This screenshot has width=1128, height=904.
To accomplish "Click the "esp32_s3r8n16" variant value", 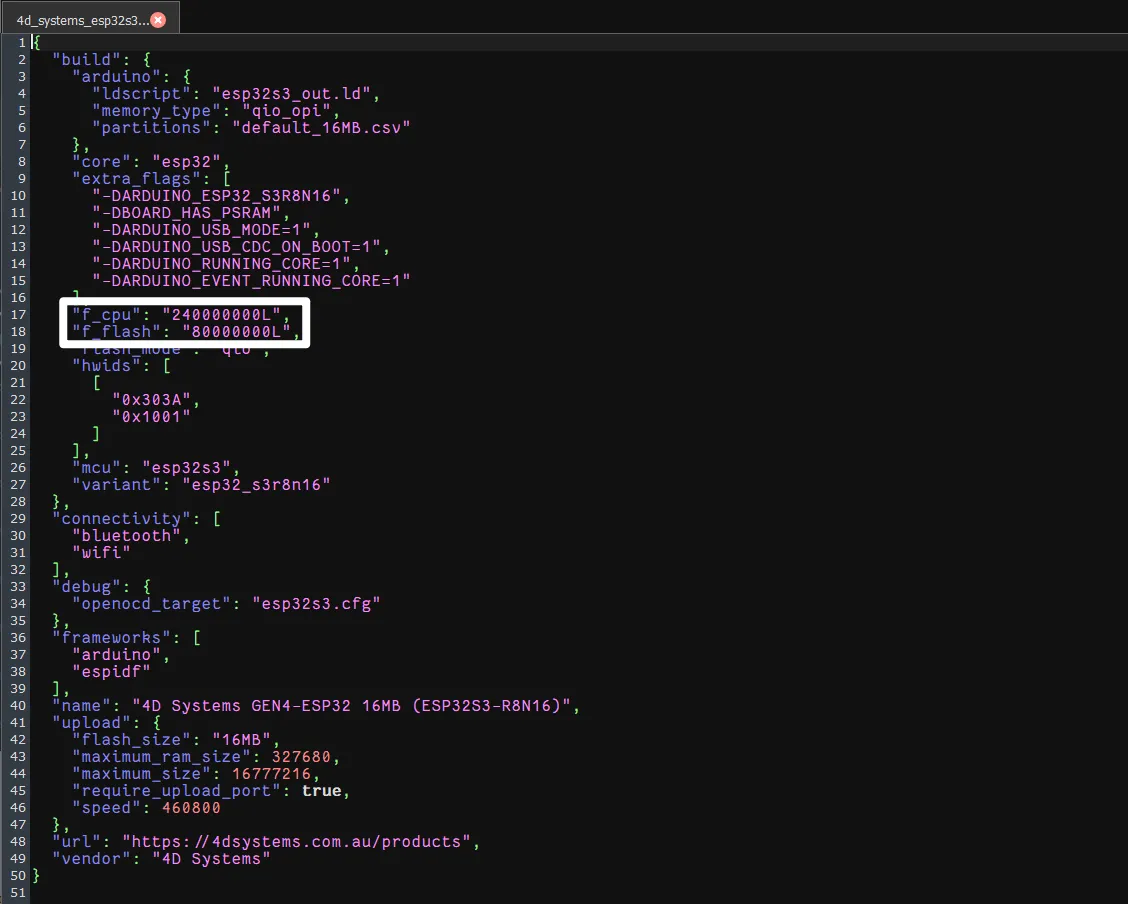I will 256,485.
